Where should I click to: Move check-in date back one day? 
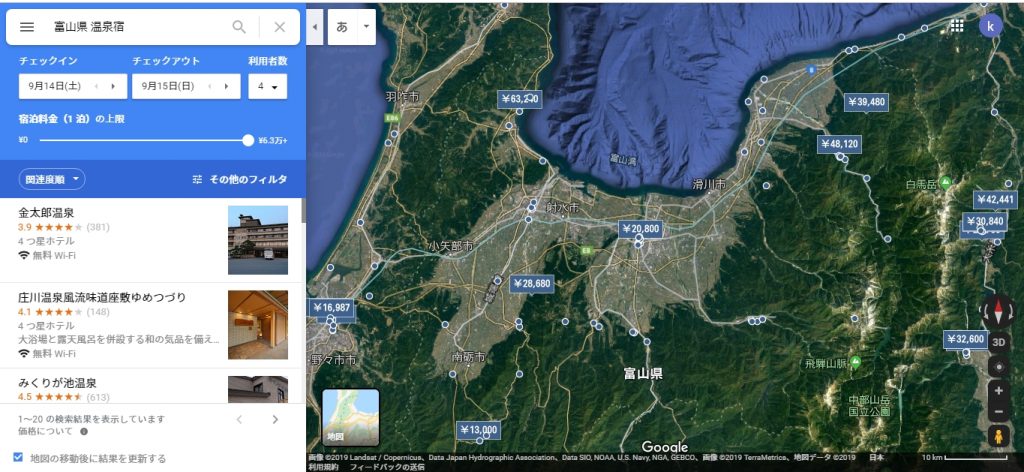click(x=97, y=86)
